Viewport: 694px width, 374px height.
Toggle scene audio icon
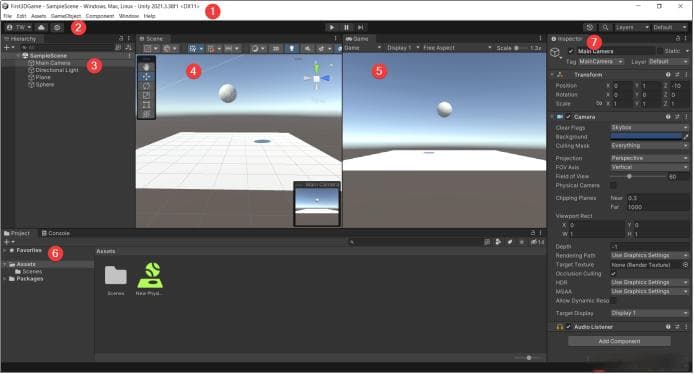(x=307, y=48)
